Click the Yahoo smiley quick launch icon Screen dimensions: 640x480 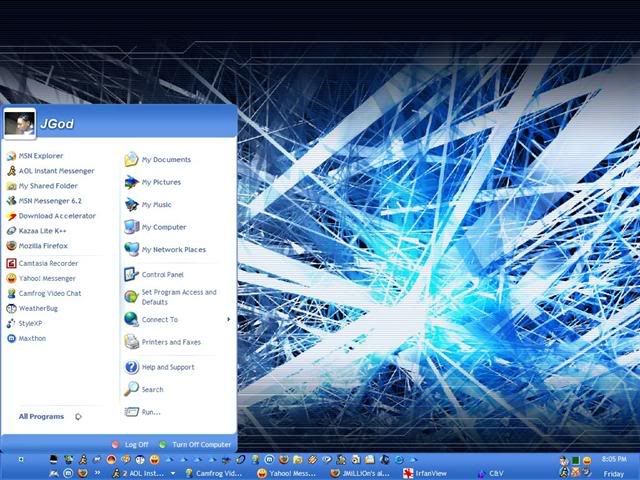pos(154,460)
